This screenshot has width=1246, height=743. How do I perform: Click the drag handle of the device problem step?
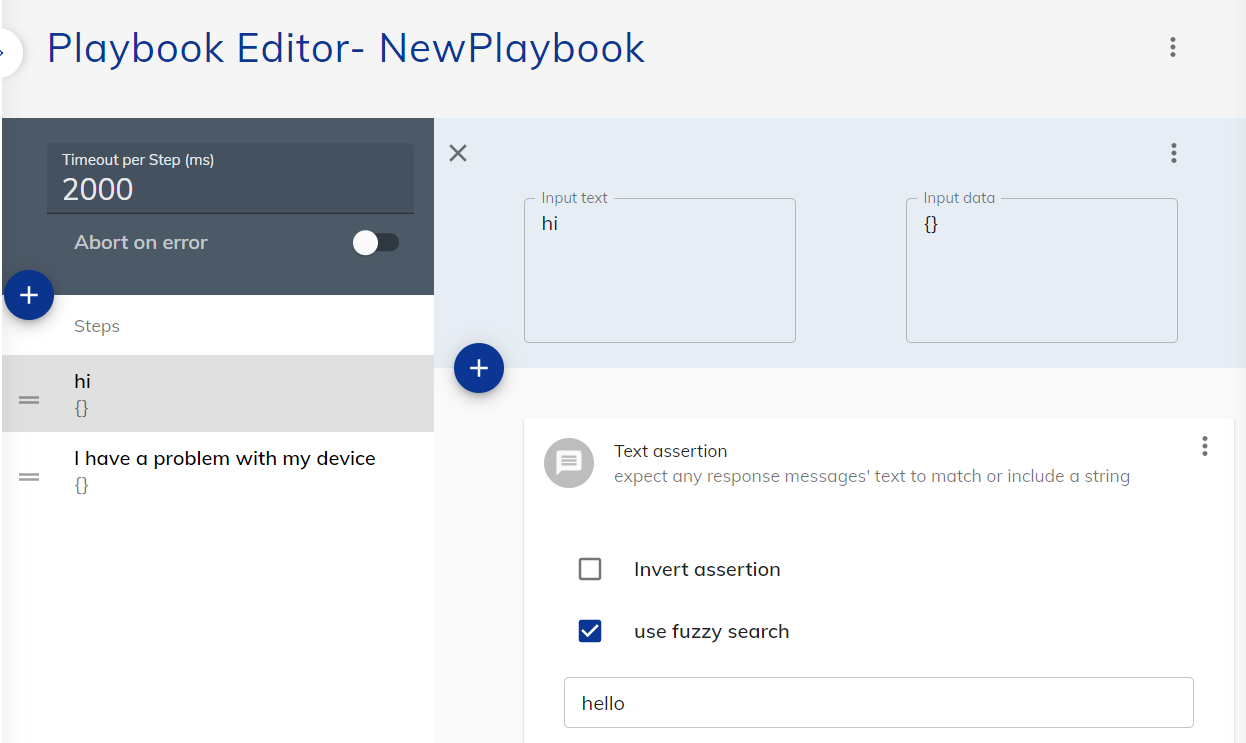[30, 477]
